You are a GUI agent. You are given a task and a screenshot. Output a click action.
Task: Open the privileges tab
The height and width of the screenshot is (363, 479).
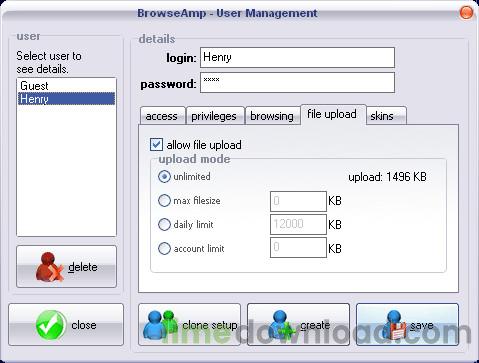[x=214, y=116]
